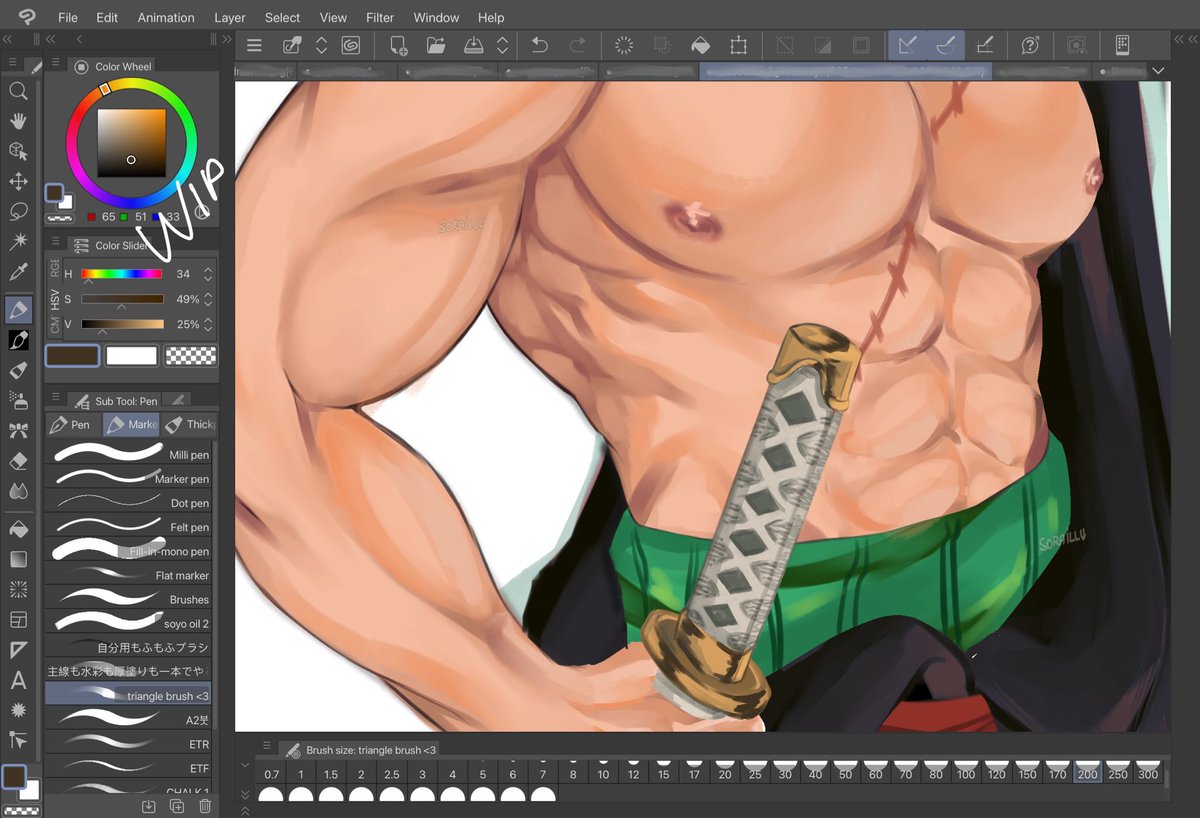Screen dimensions: 1200x818
Task: Select the Fill bucket tool in the toolbar
Action: pos(18,529)
